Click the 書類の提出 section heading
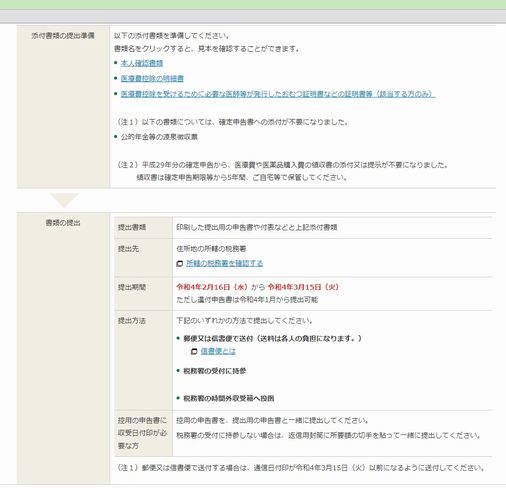 (63, 223)
